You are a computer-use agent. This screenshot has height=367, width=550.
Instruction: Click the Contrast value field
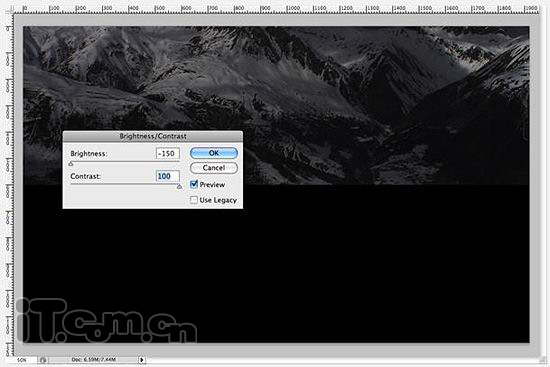[x=168, y=176]
